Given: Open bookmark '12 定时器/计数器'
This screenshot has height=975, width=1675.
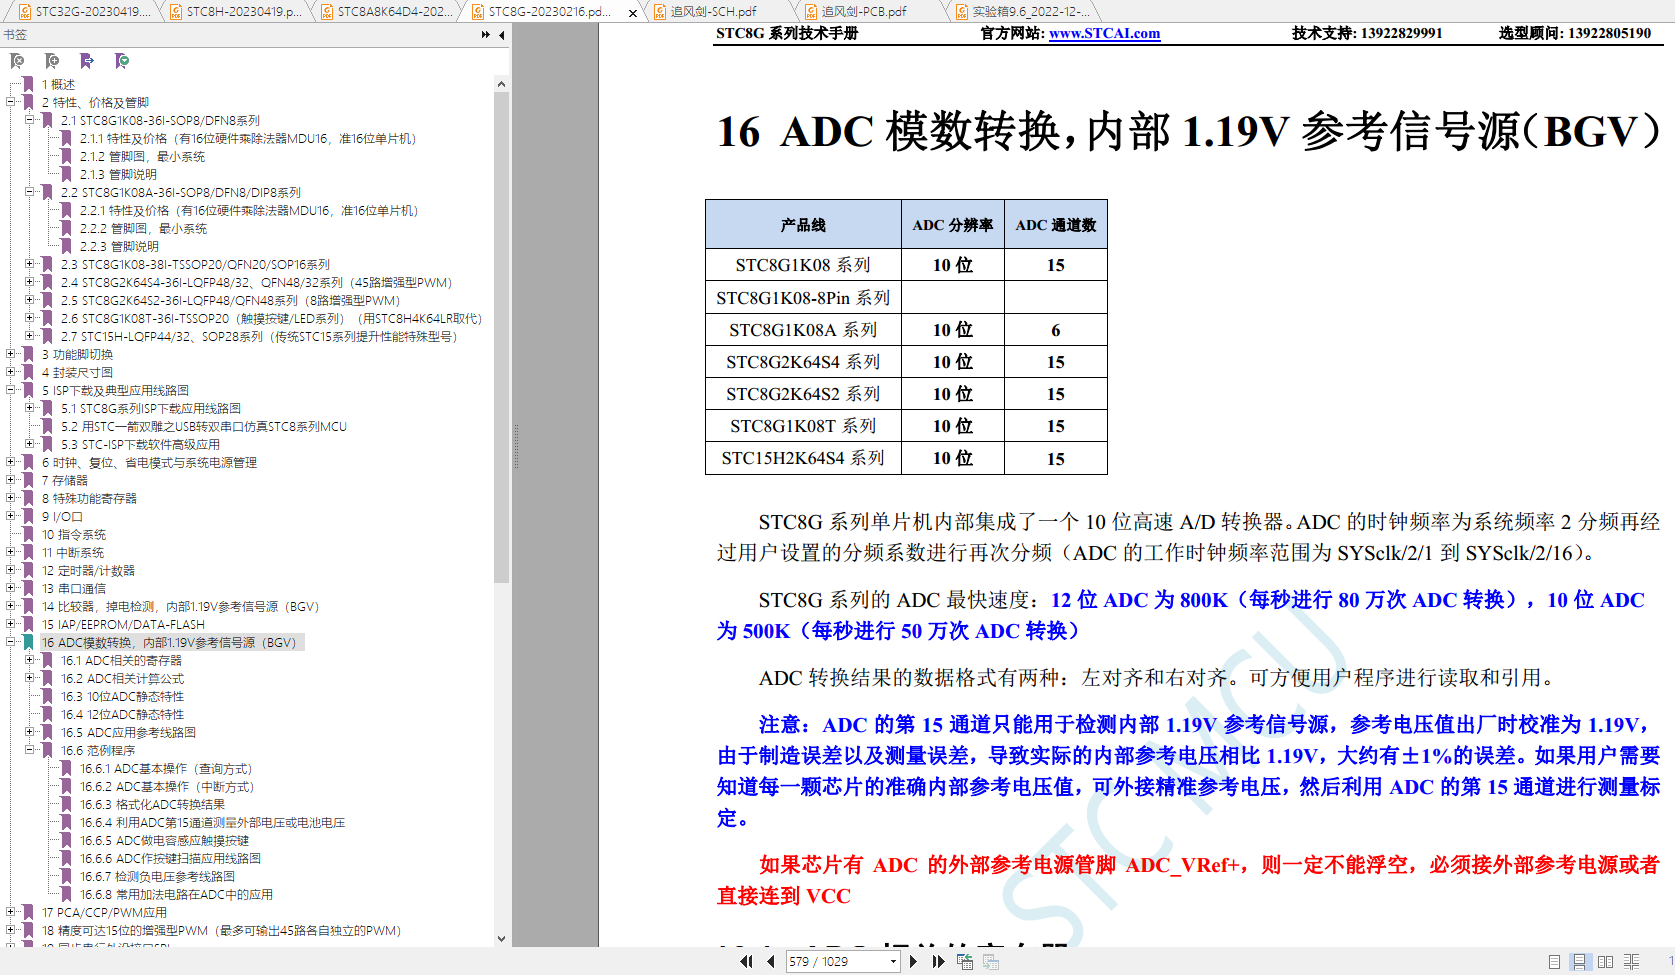Looking at the screenshot, I should (88, 570).
